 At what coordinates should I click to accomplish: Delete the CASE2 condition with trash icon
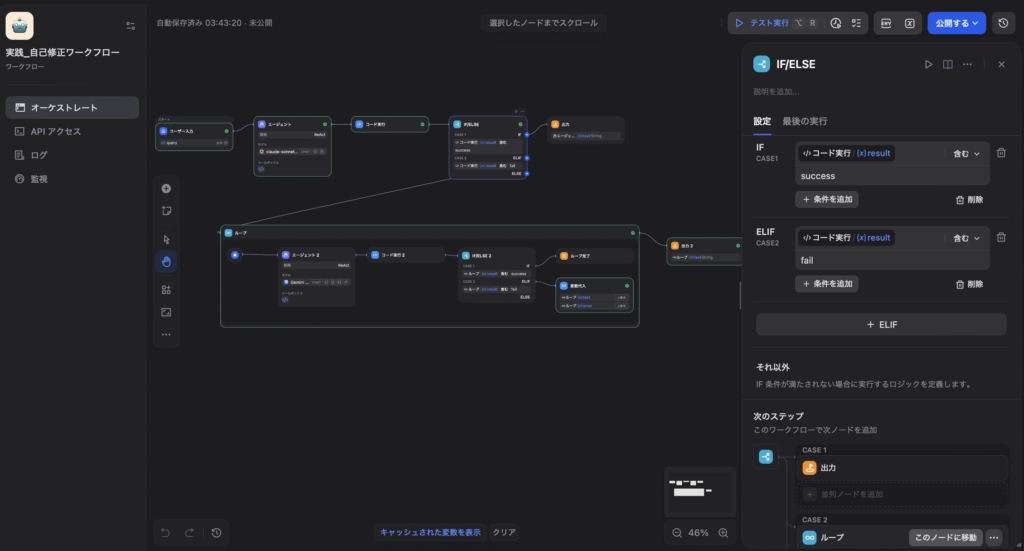coord(1001,238)
